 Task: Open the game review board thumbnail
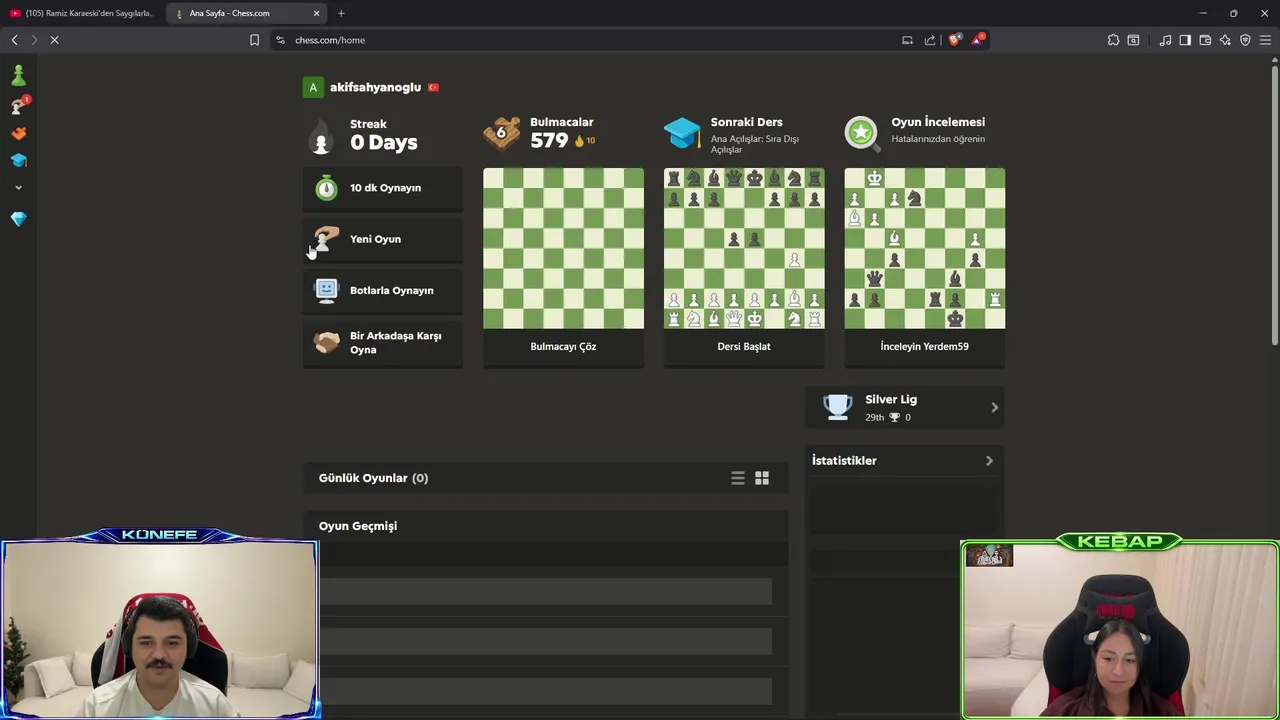(x=925, y=248)
